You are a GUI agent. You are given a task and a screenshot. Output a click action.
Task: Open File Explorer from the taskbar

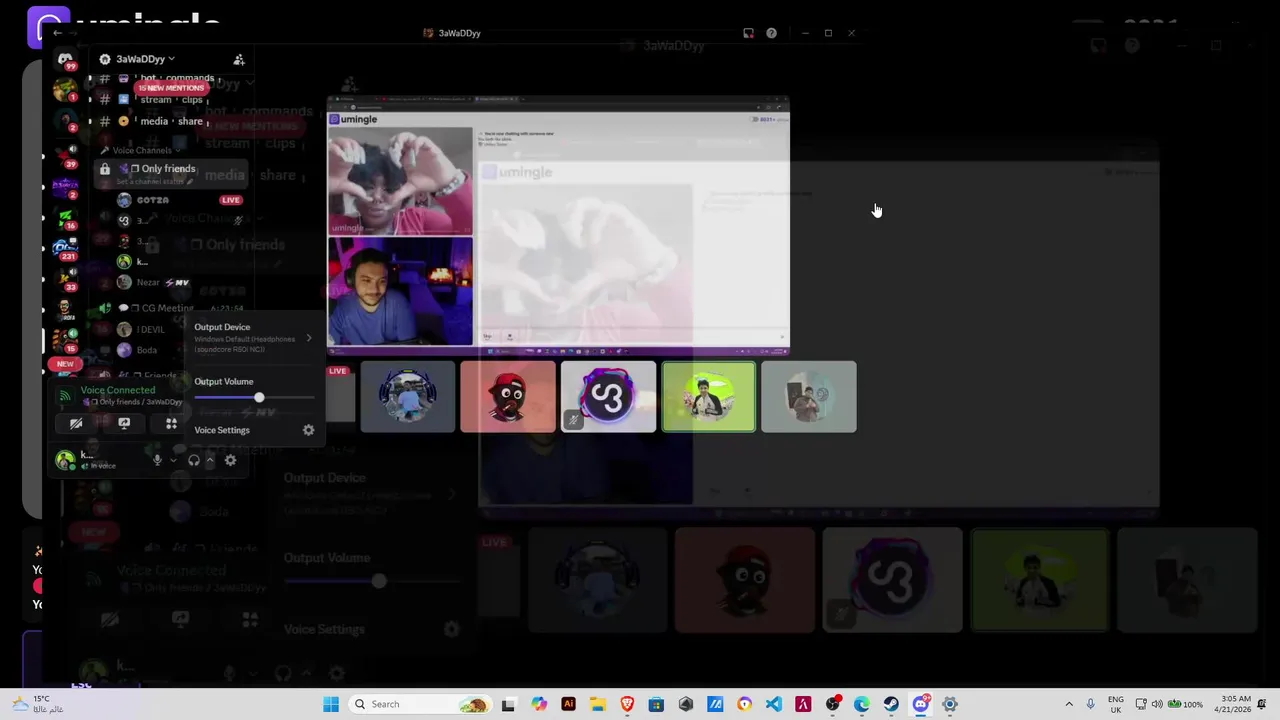(597, 704)
